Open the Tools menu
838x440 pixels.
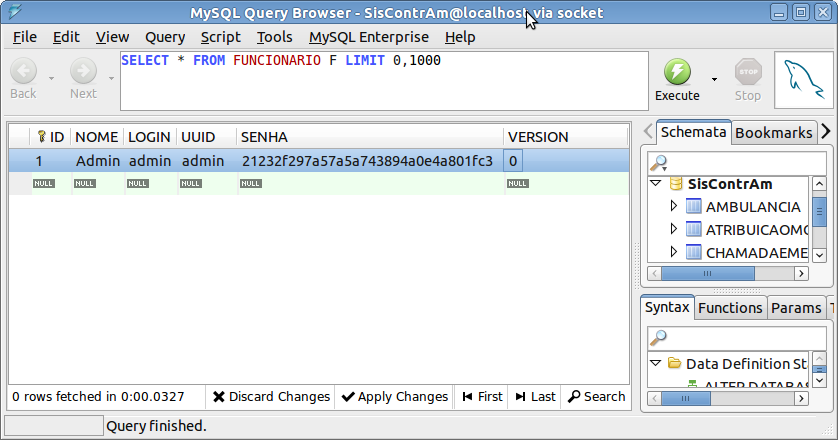[275, 37]
